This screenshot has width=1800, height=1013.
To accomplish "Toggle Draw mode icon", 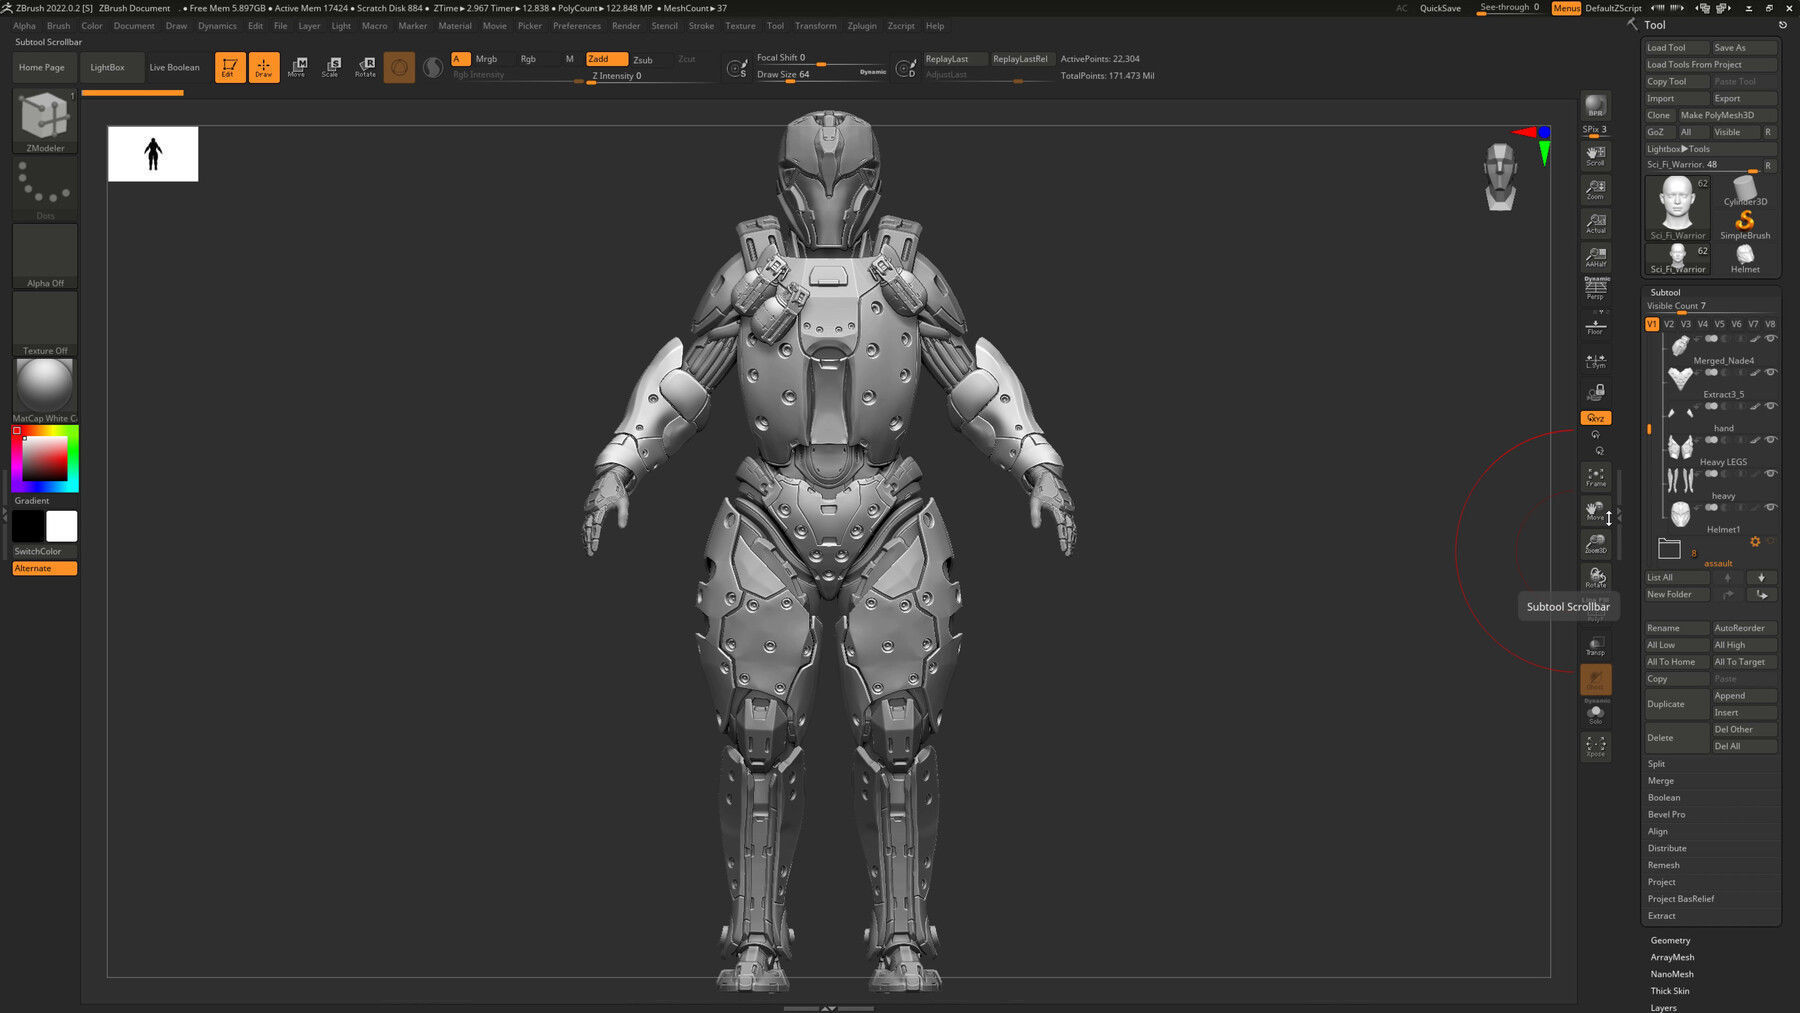I will (264, 67).
